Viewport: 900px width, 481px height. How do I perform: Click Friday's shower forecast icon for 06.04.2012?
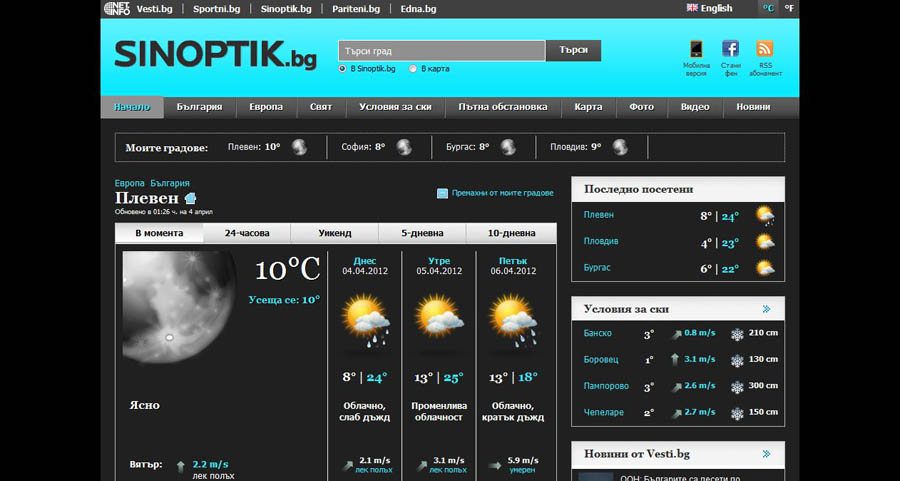coord(513,321)
